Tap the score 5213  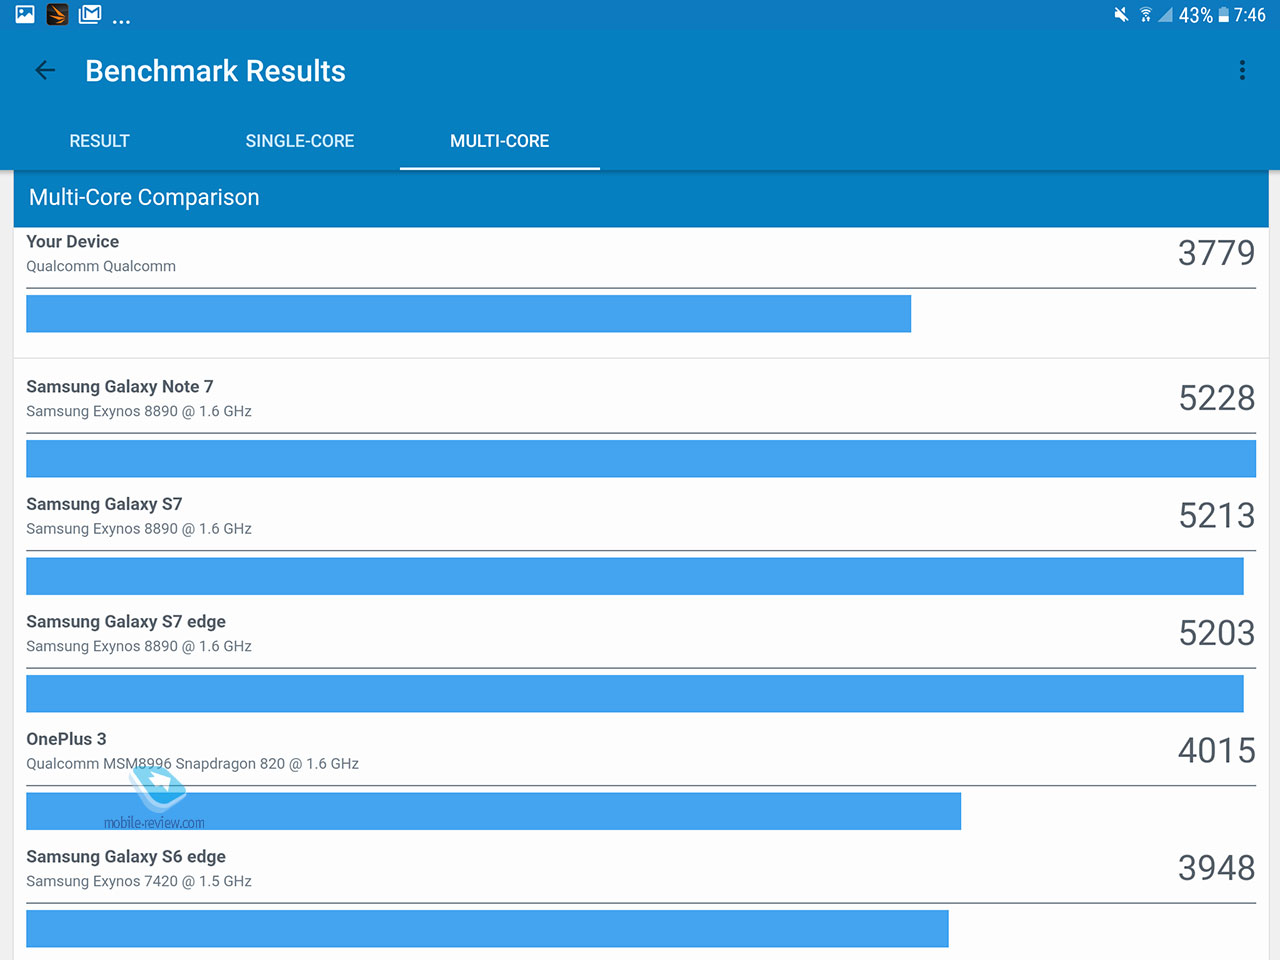point(1216,516)
